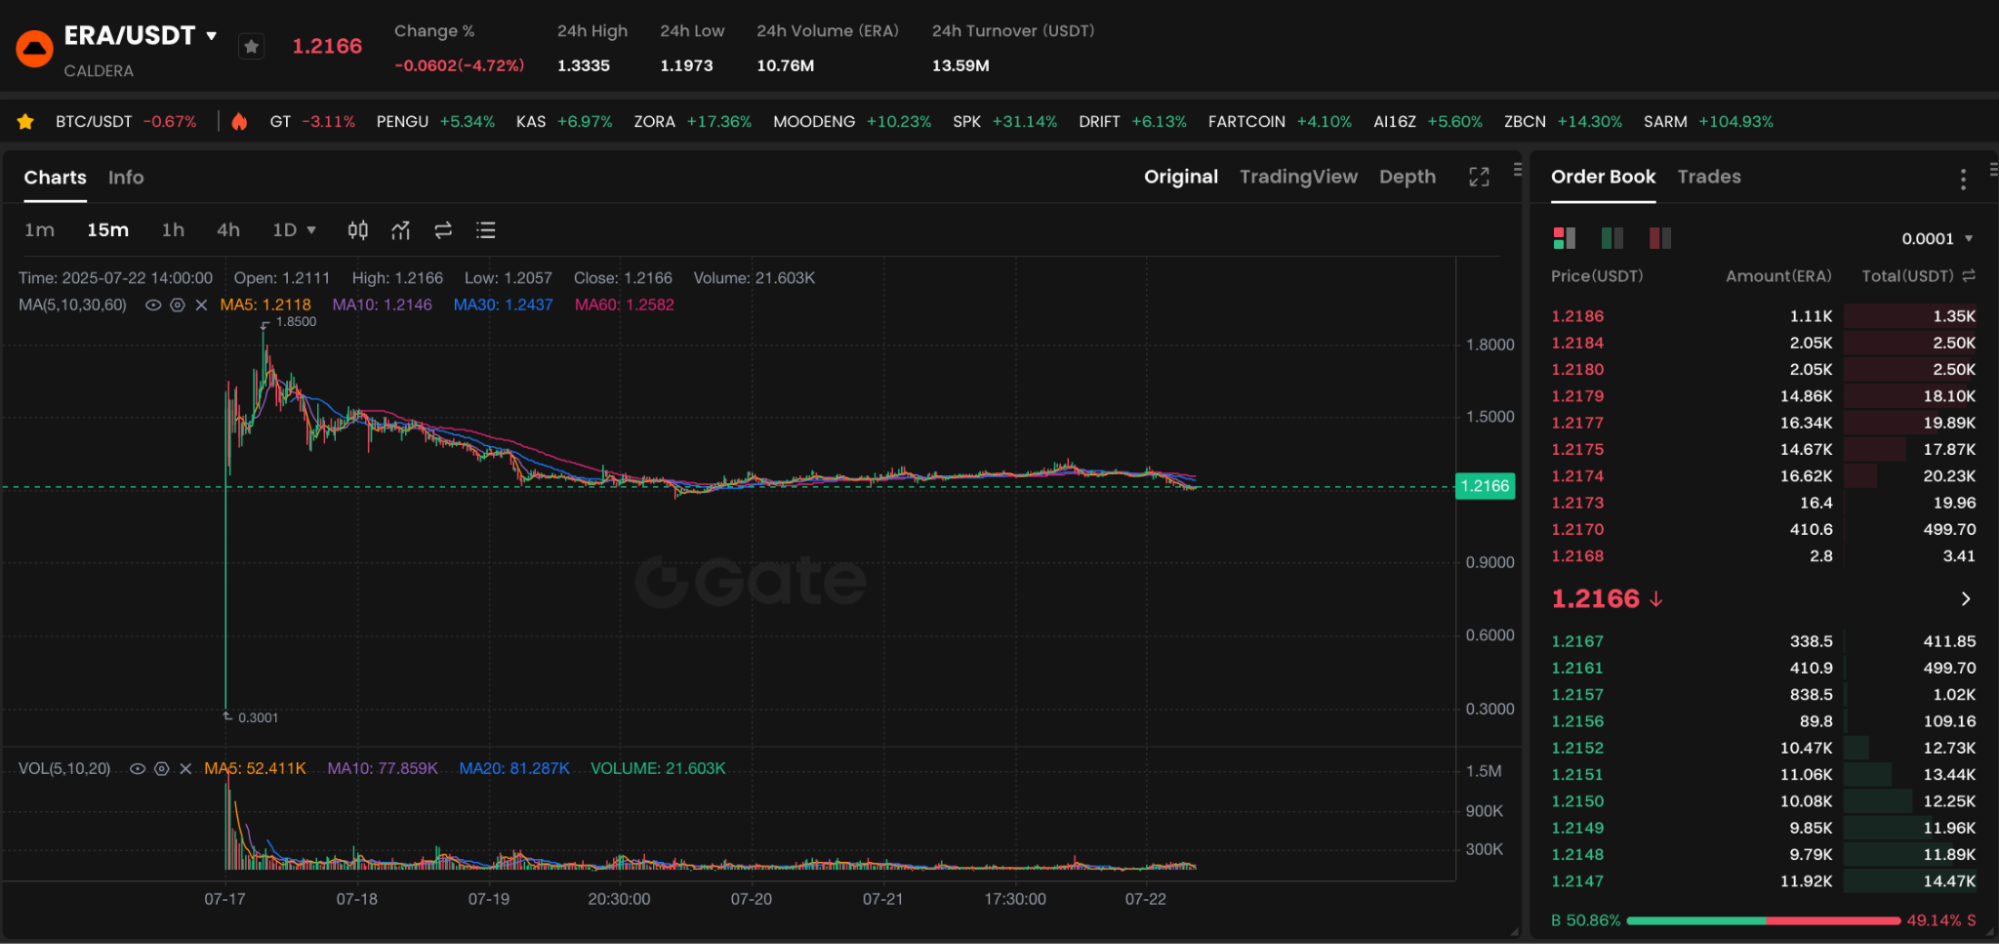Show asks-only red order book view

[x=1660, y=238]
